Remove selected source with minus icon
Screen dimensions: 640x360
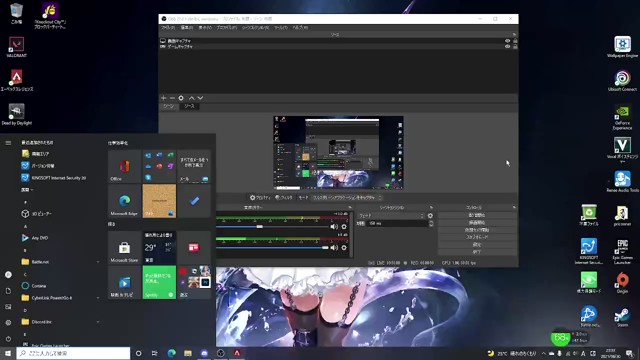pyautogui.click(x=172, y=98)
